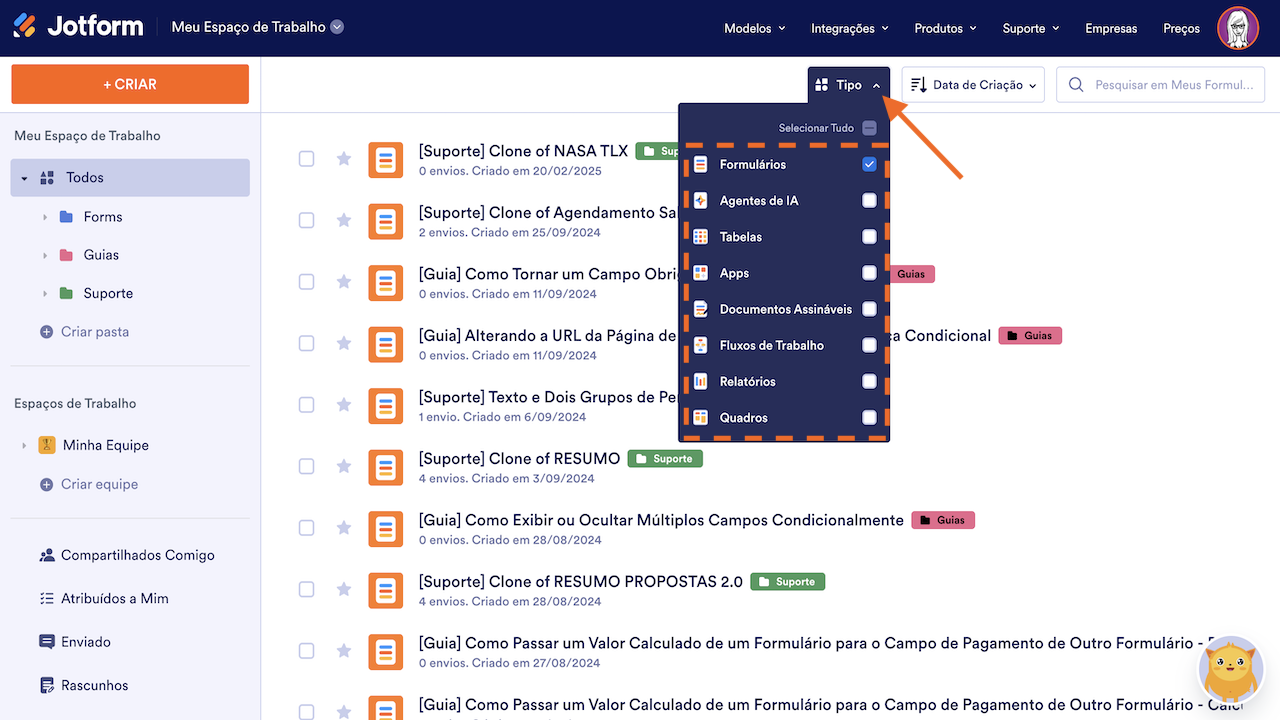
Task: Open the user avatar profile menu
Action: coord(1238,28)
